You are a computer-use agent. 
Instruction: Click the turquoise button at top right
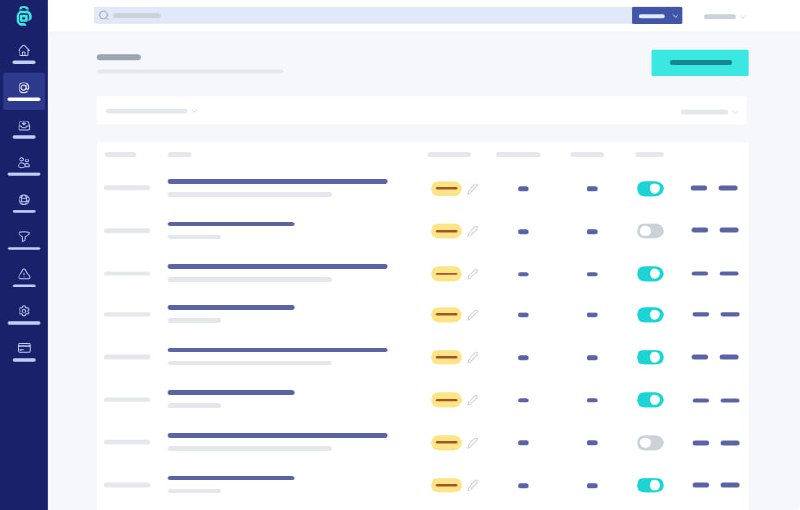pos(700,63)
